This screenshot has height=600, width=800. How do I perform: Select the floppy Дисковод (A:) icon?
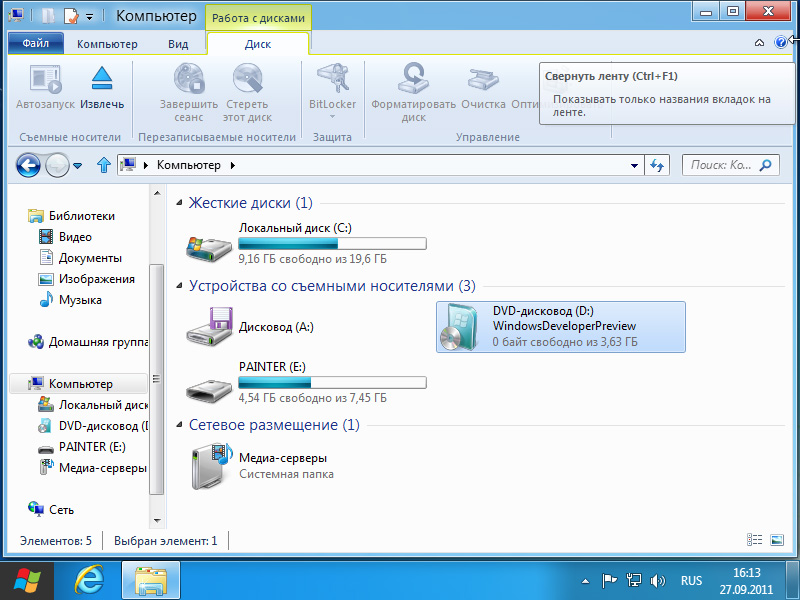click(x=209, y=327)
